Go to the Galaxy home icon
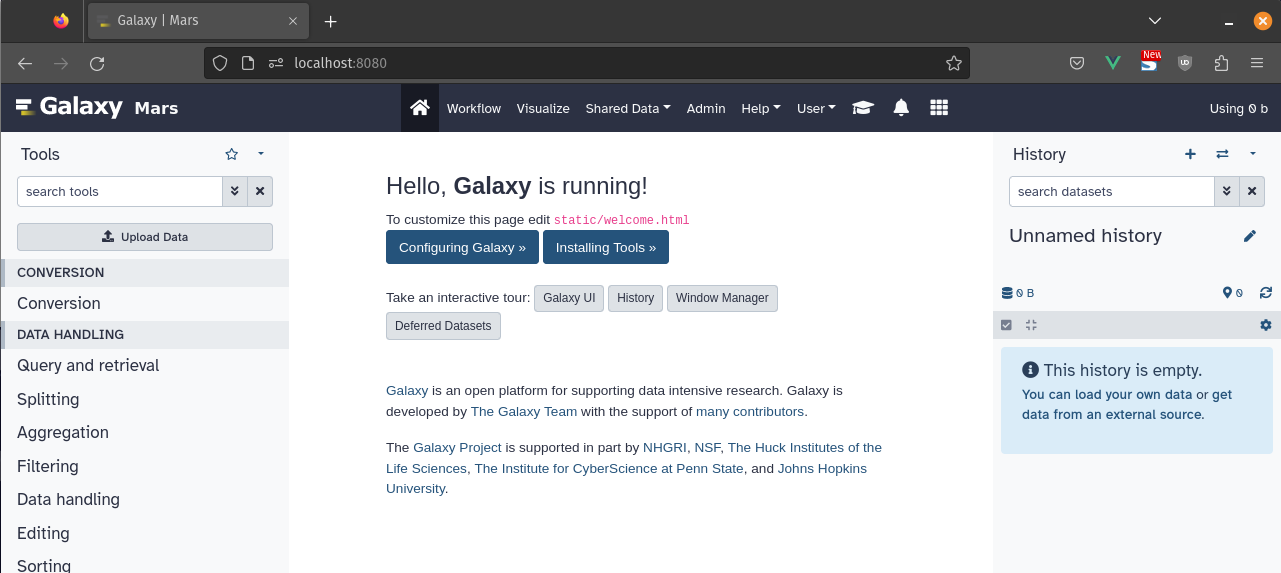Image resolution: width=1281 pixels, height=573 pixels. point(420,108)
